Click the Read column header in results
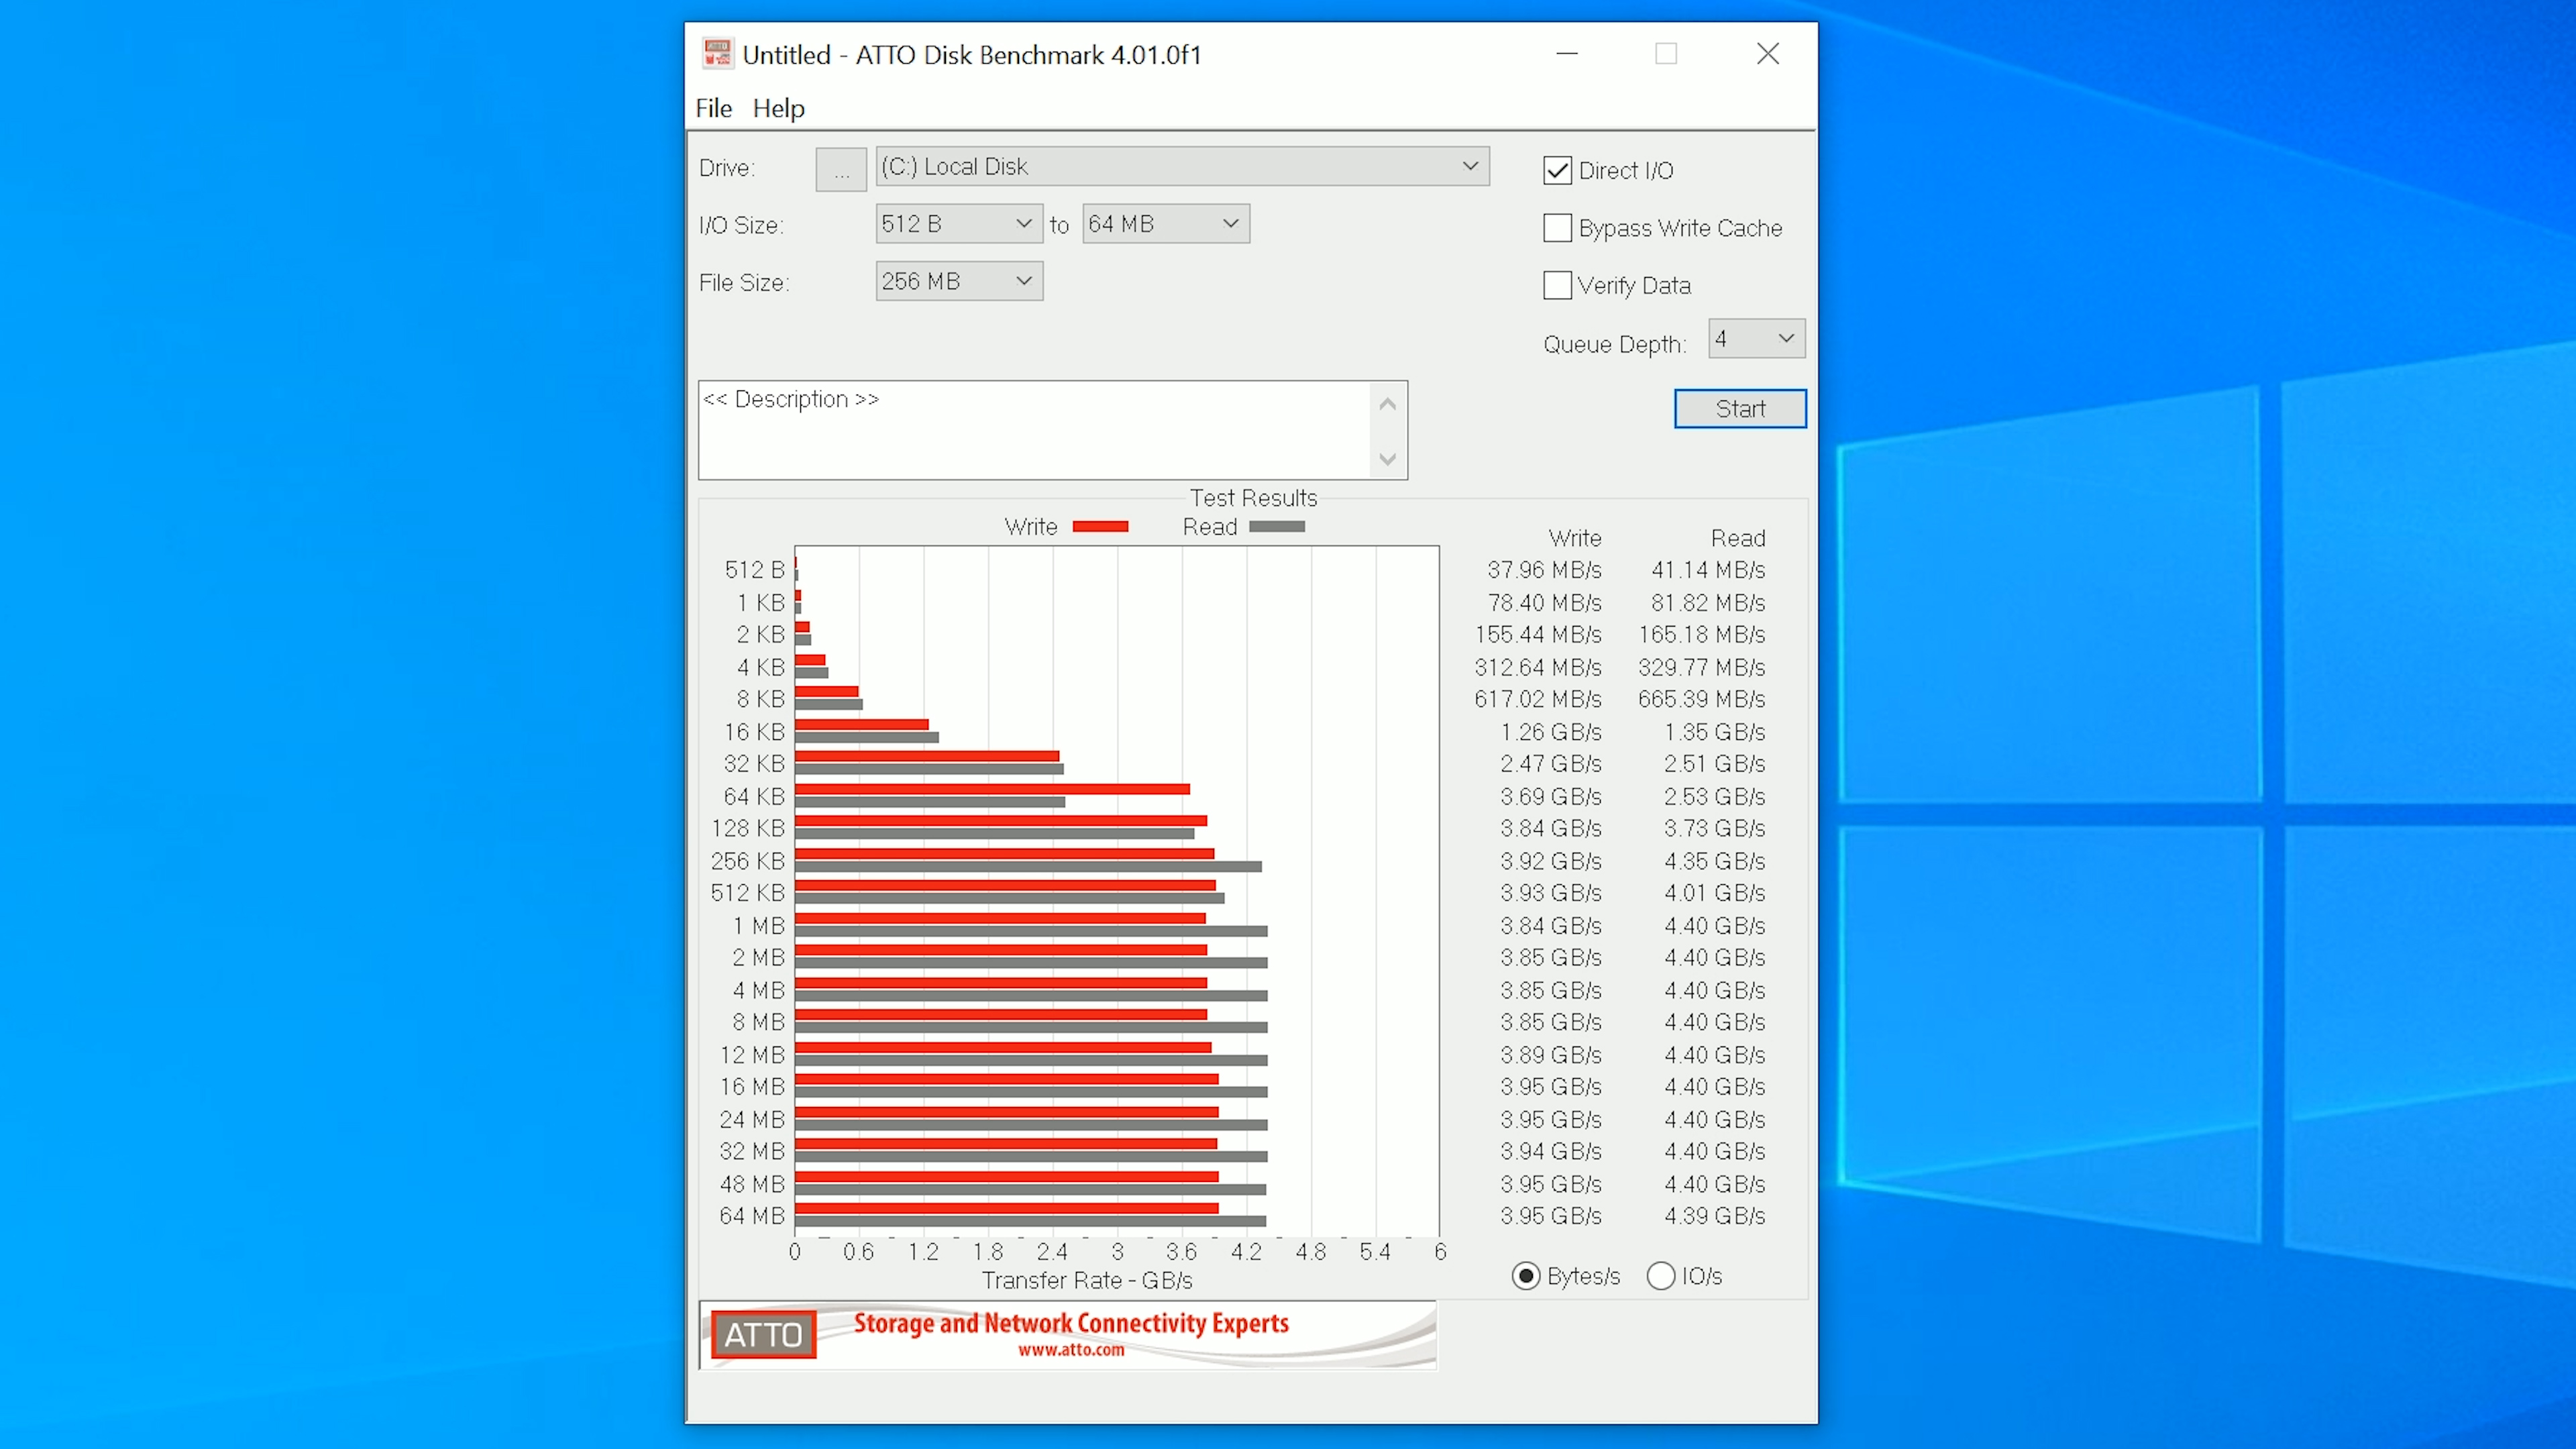Image resolution: width=2576 pixels, height=1449 pixels. click(x=1738, y=538)
